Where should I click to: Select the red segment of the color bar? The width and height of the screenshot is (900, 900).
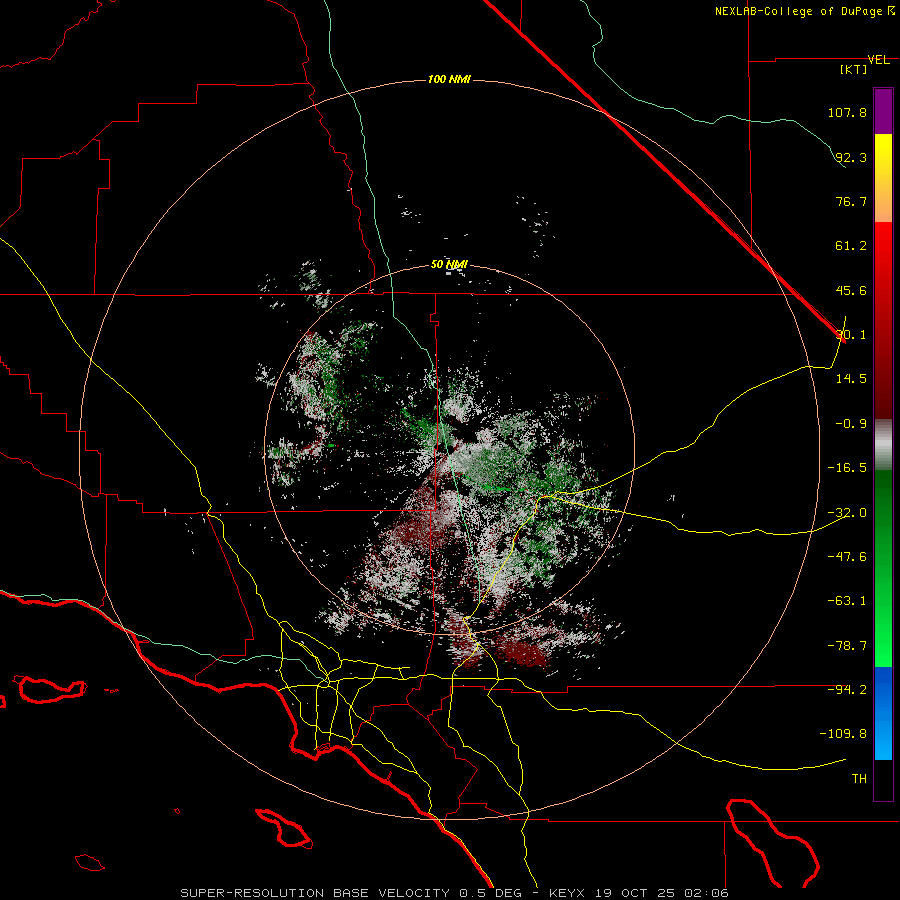coord(883,320)
